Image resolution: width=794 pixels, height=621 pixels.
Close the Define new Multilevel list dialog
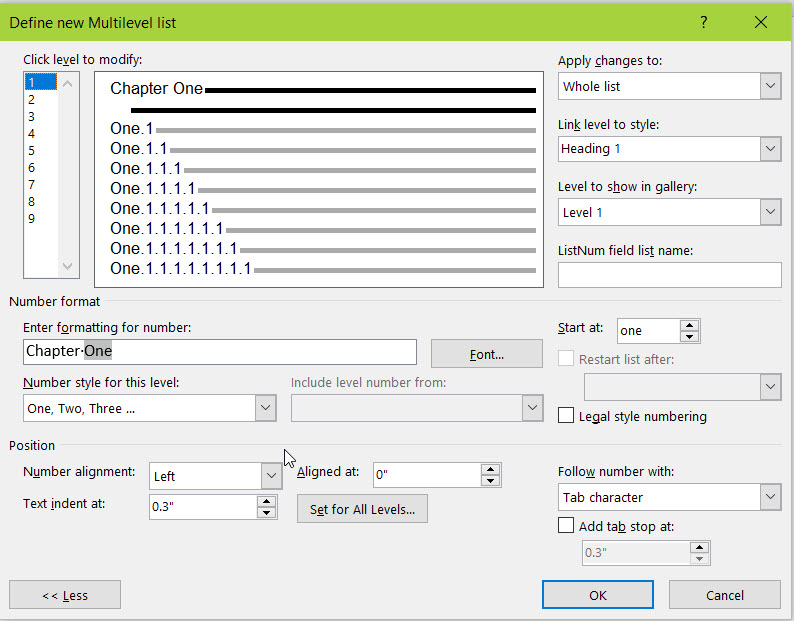(x=761, y=22)
